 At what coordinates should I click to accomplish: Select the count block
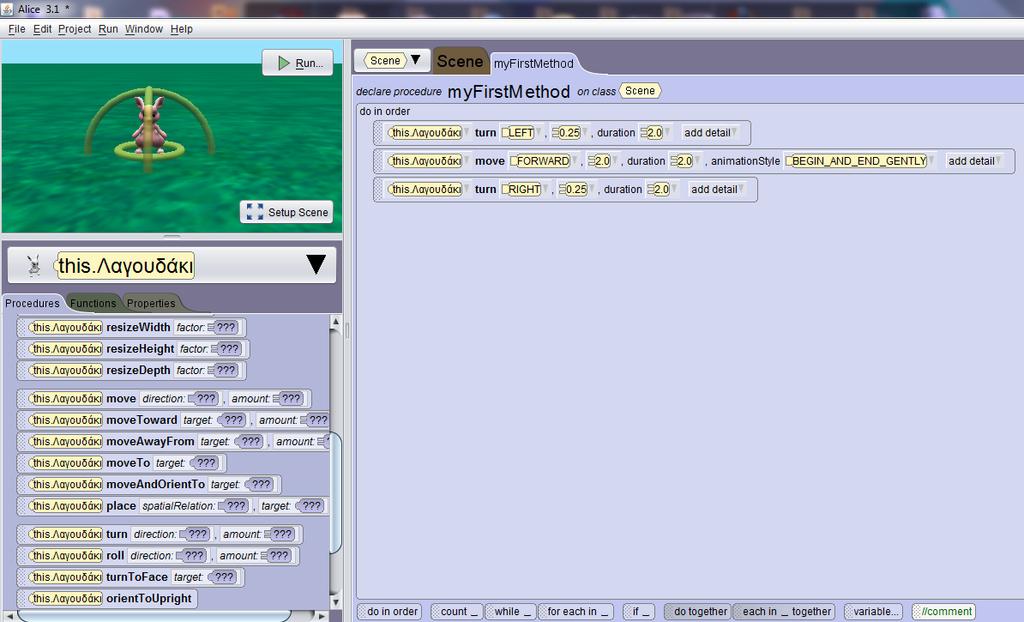click(x=456, y=612)
